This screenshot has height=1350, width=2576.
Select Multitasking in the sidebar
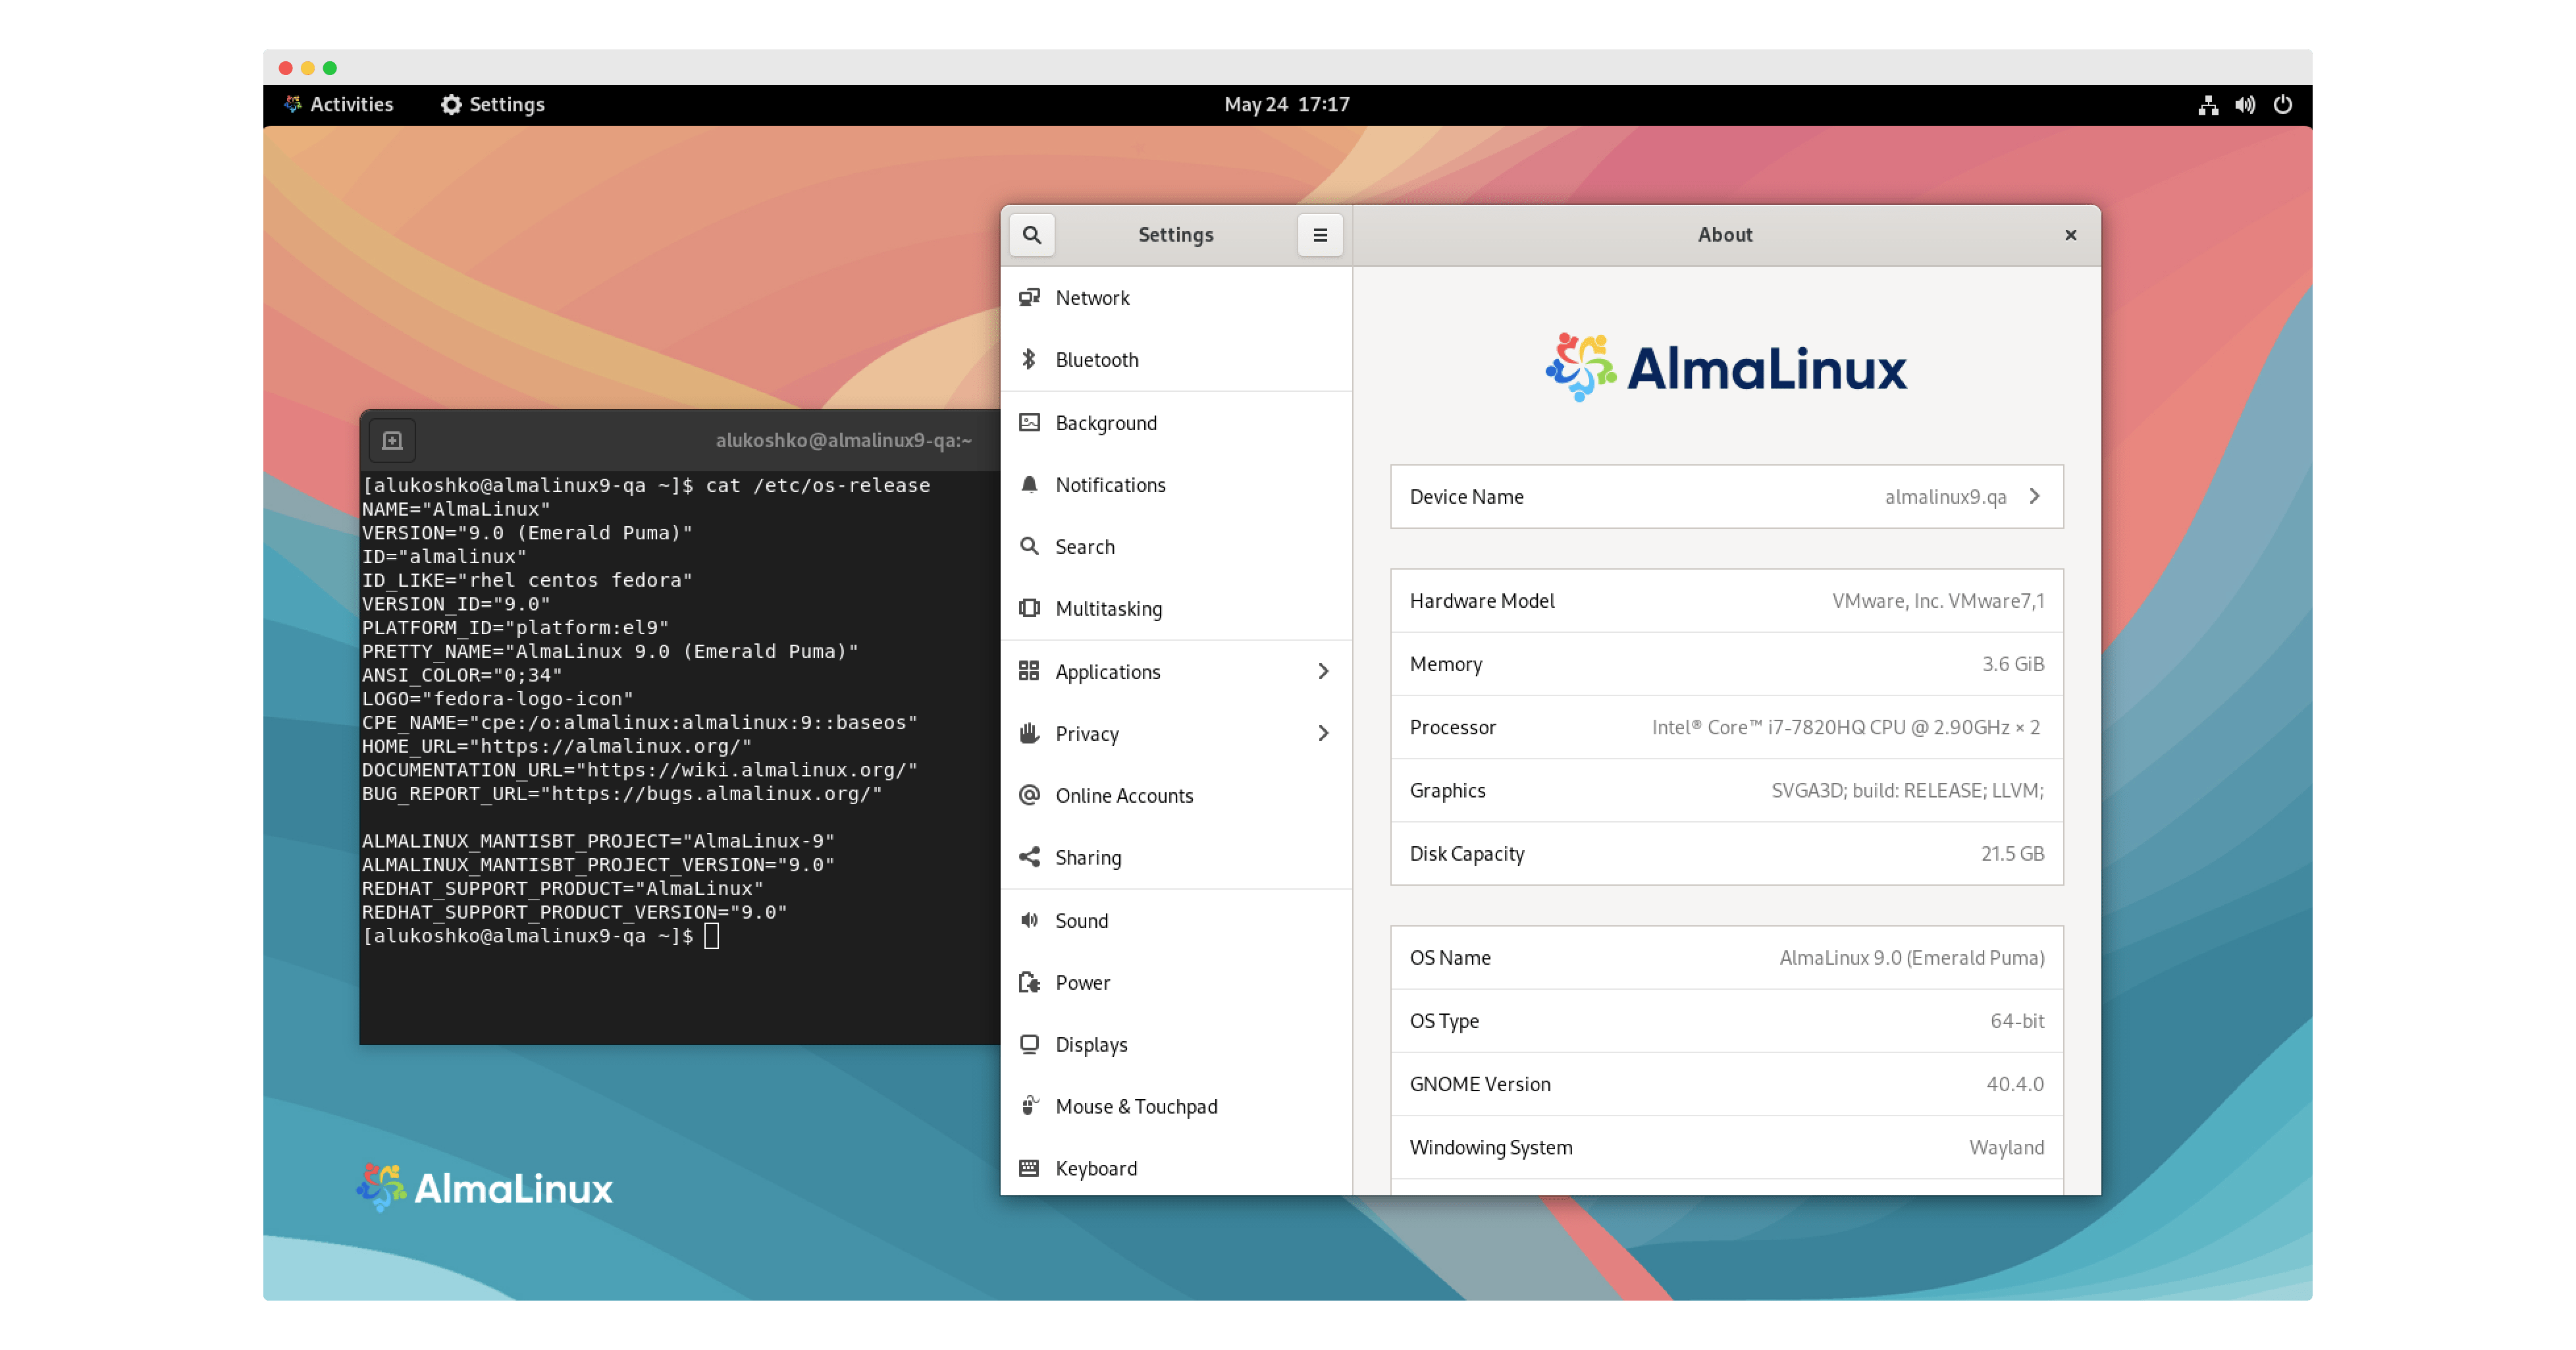pos(1176,608)
